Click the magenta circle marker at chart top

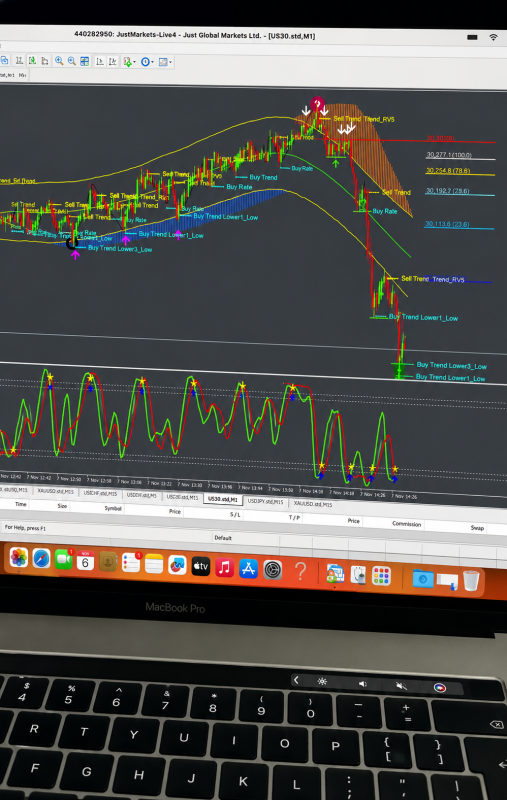(x=317, y=104)
